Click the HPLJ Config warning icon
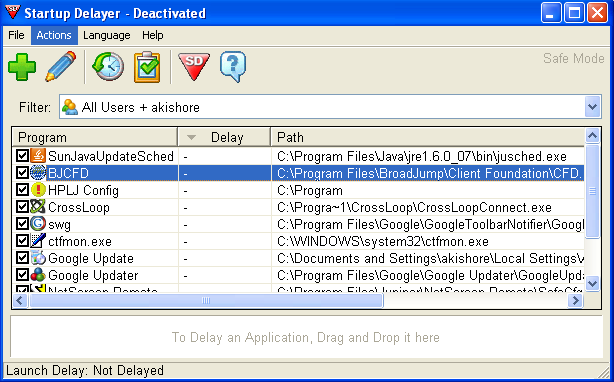This screenshot has height=382, width=614. coord(38,190)
